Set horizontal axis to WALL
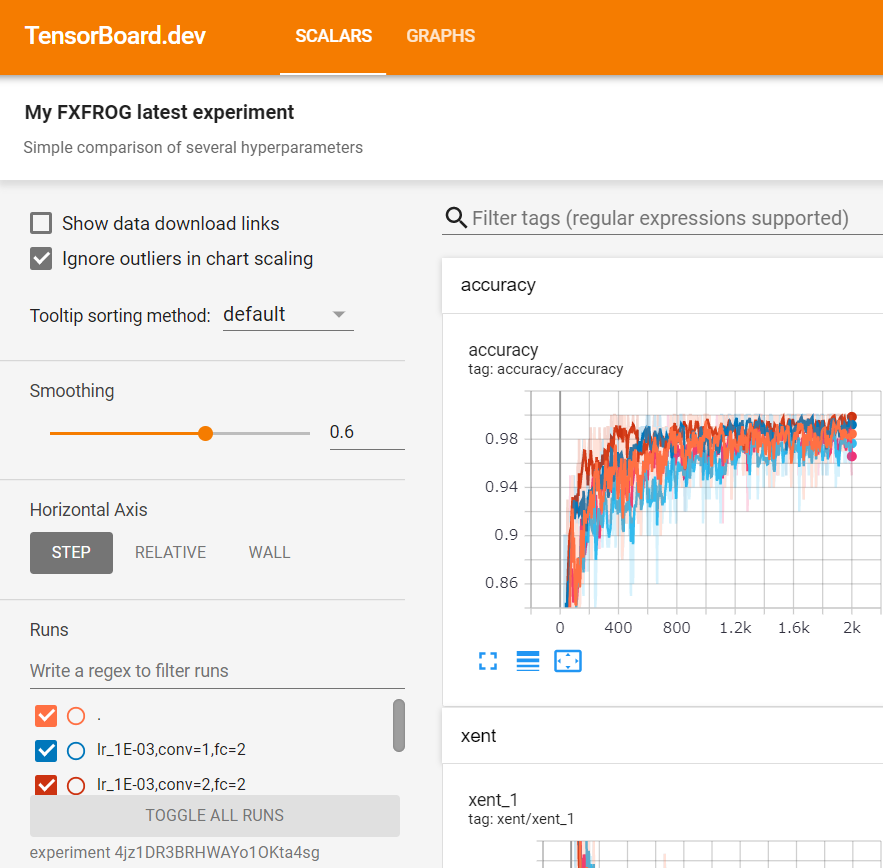 [x=269, y=552]
